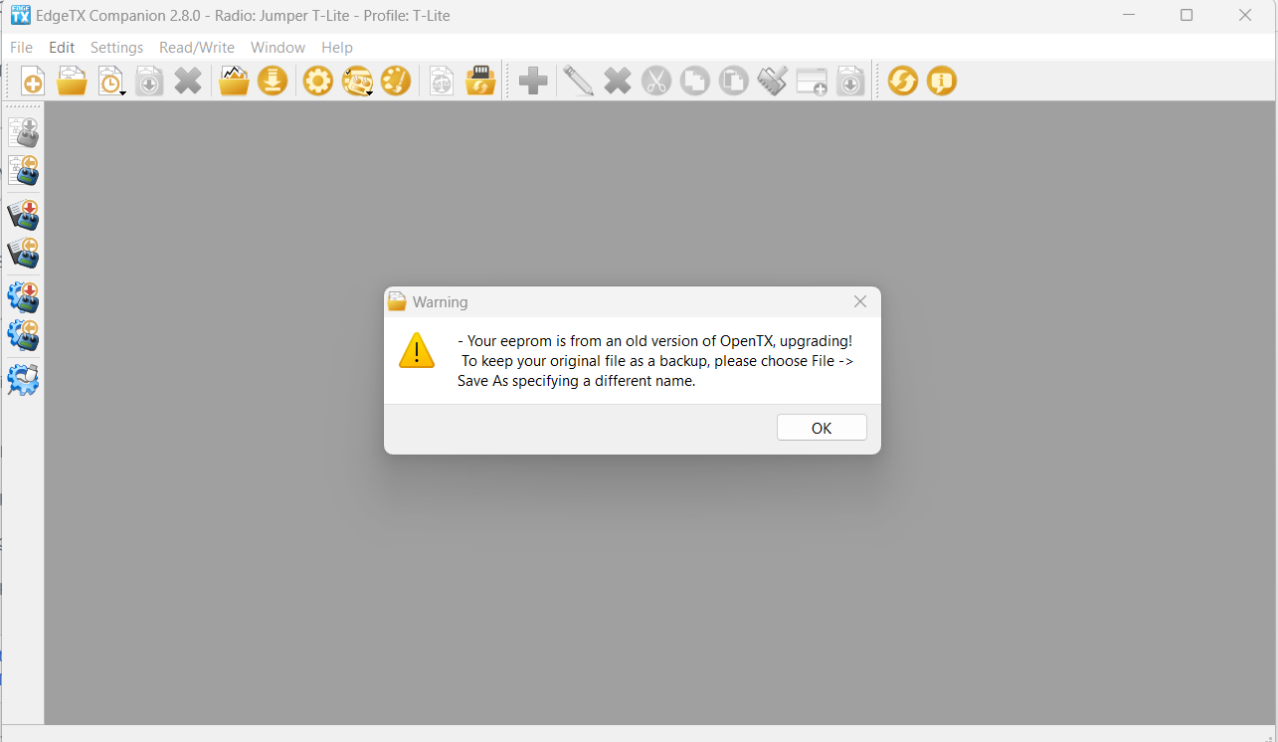
Task: Open the paint palette theme icon
Action: pos(396,81)
